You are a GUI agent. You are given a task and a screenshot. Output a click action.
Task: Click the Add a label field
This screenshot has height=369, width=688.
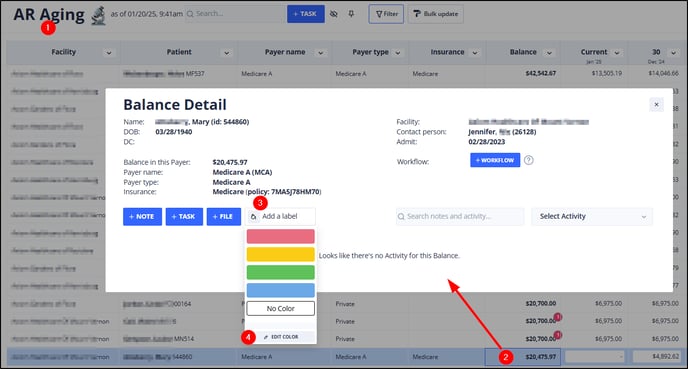(x=280, y=216)
